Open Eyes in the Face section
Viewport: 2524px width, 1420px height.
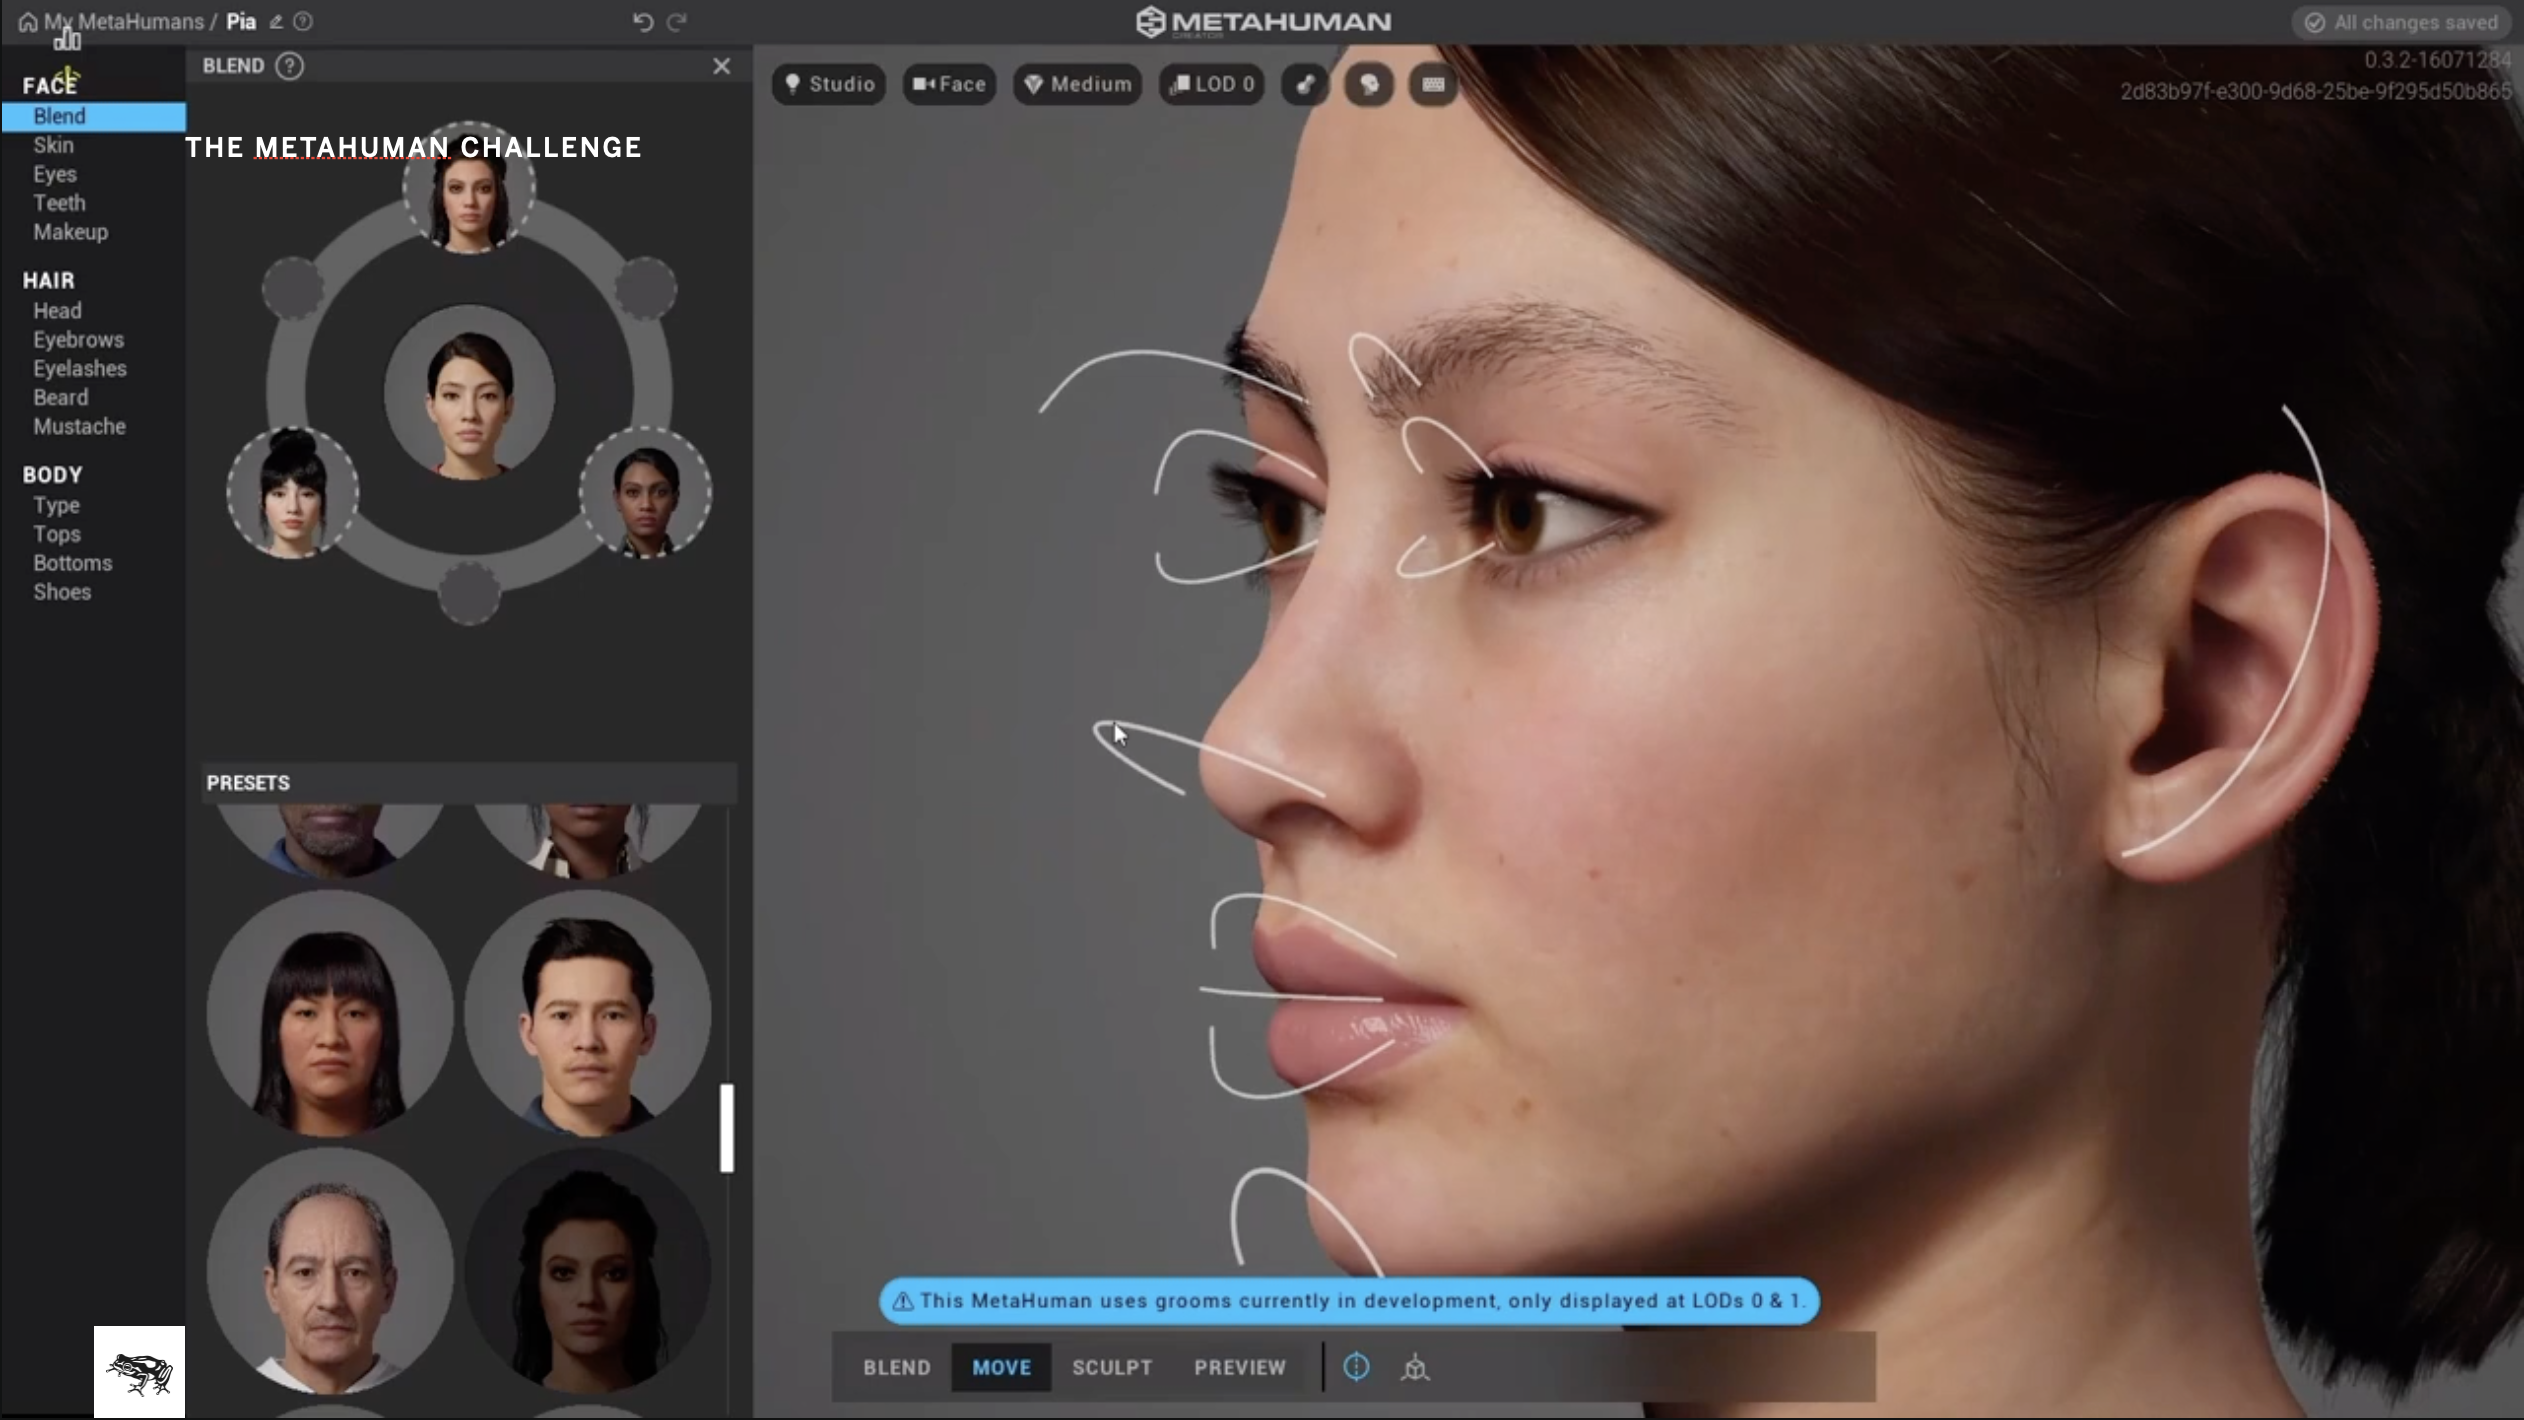pos(55,174)
